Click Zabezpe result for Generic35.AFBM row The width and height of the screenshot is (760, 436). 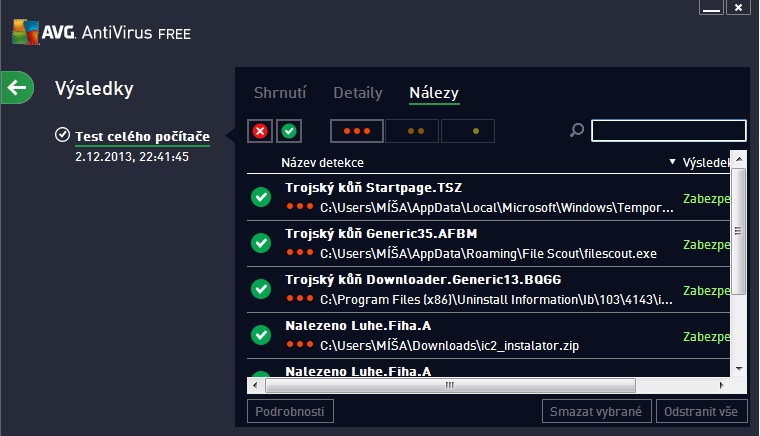[x=706, y=245]
